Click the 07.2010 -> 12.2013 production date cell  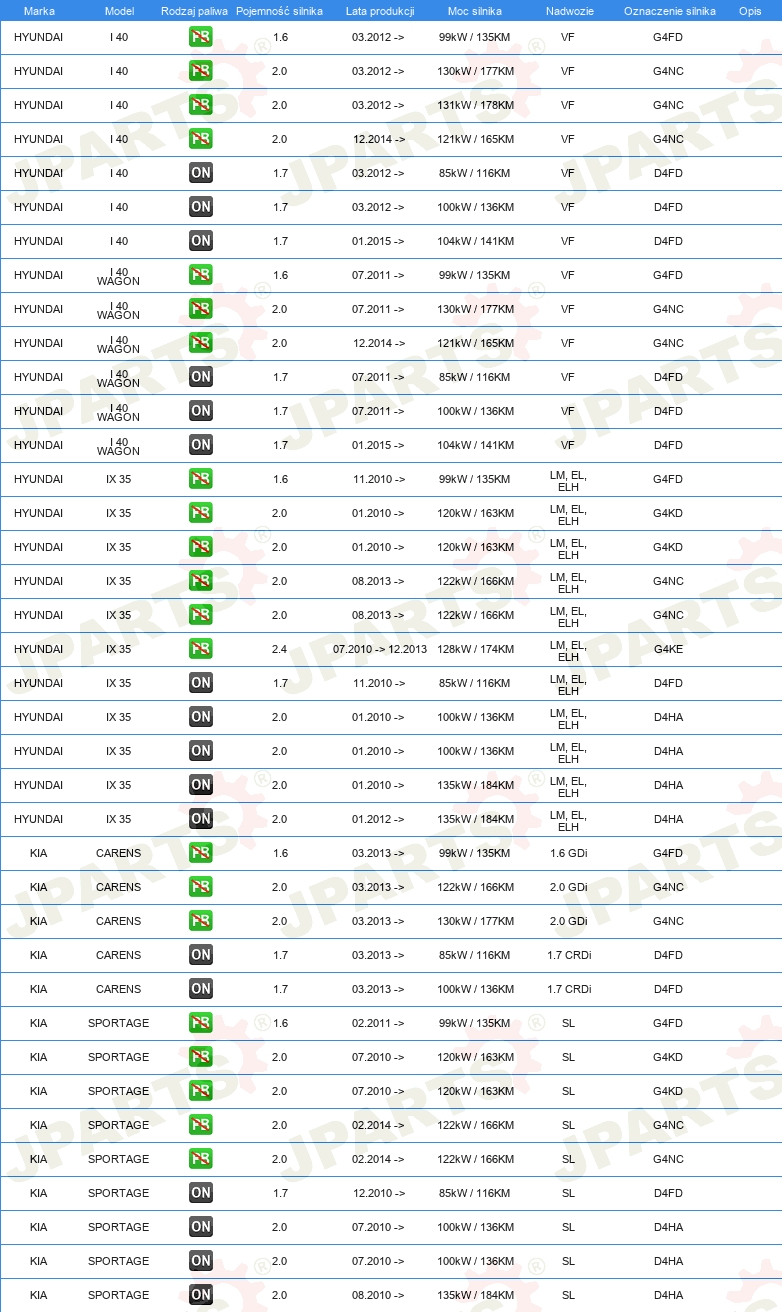pos(380,649)
